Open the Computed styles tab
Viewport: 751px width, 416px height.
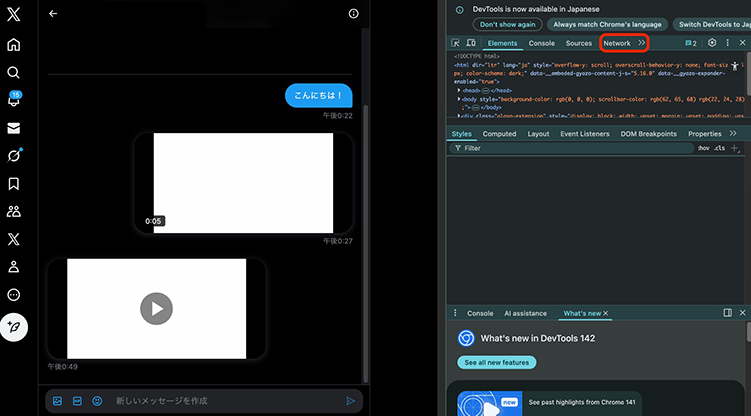point(499,133)
